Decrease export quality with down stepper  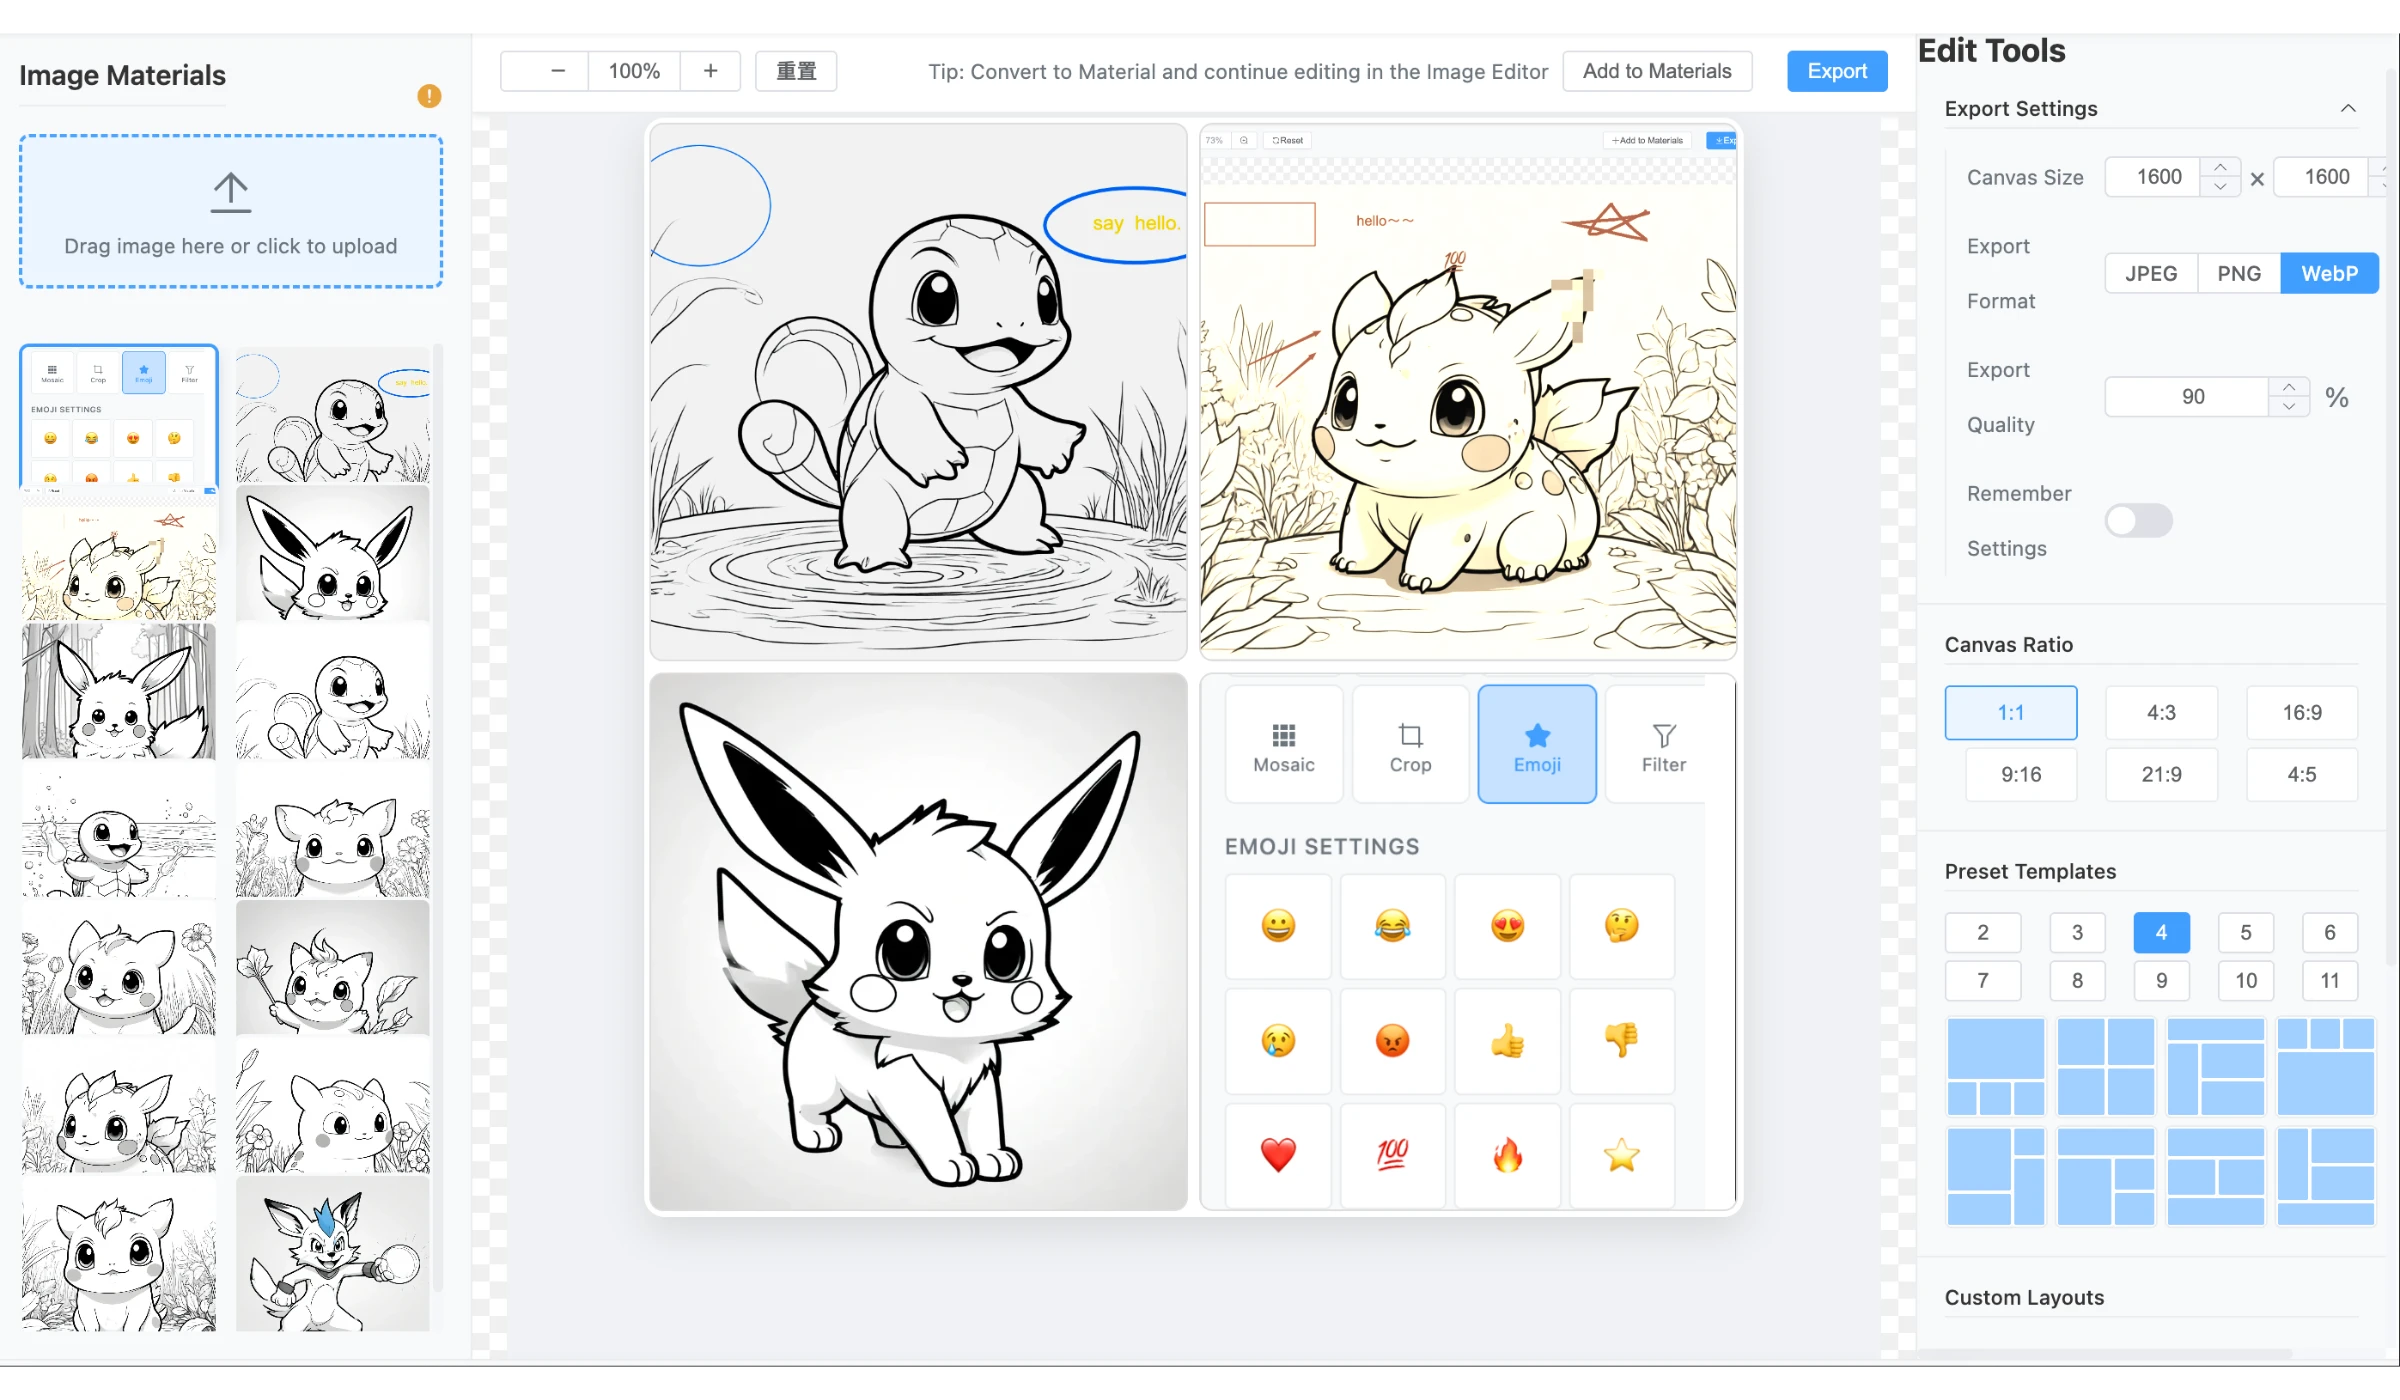point(2289,407)
